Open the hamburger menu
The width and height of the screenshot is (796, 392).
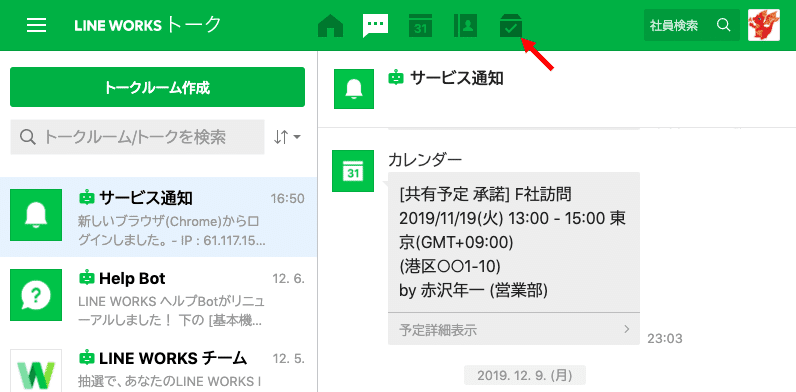tap(37, 25)
